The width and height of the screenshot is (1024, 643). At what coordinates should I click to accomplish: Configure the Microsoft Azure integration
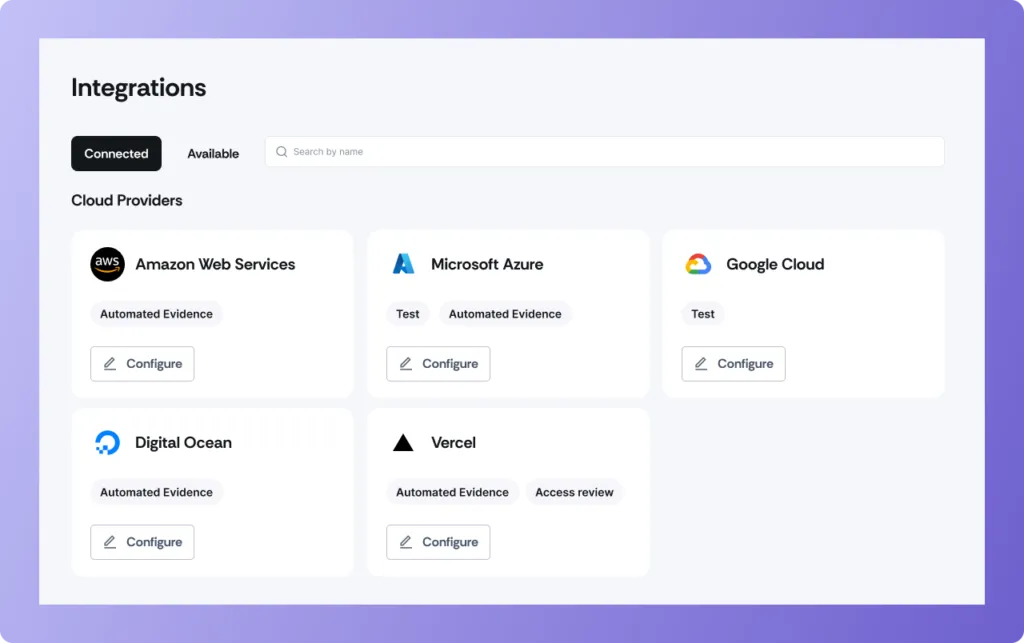438,364
